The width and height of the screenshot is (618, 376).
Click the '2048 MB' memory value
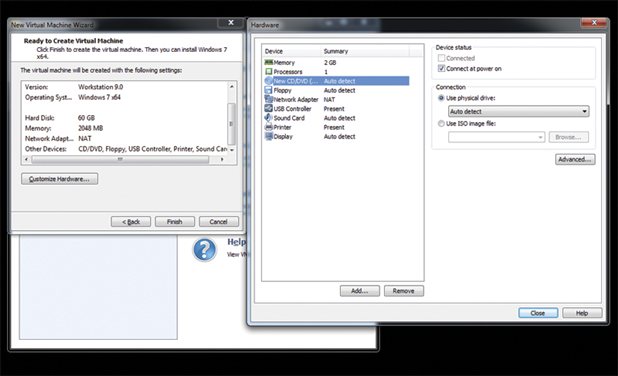click(x=90, y=128)
